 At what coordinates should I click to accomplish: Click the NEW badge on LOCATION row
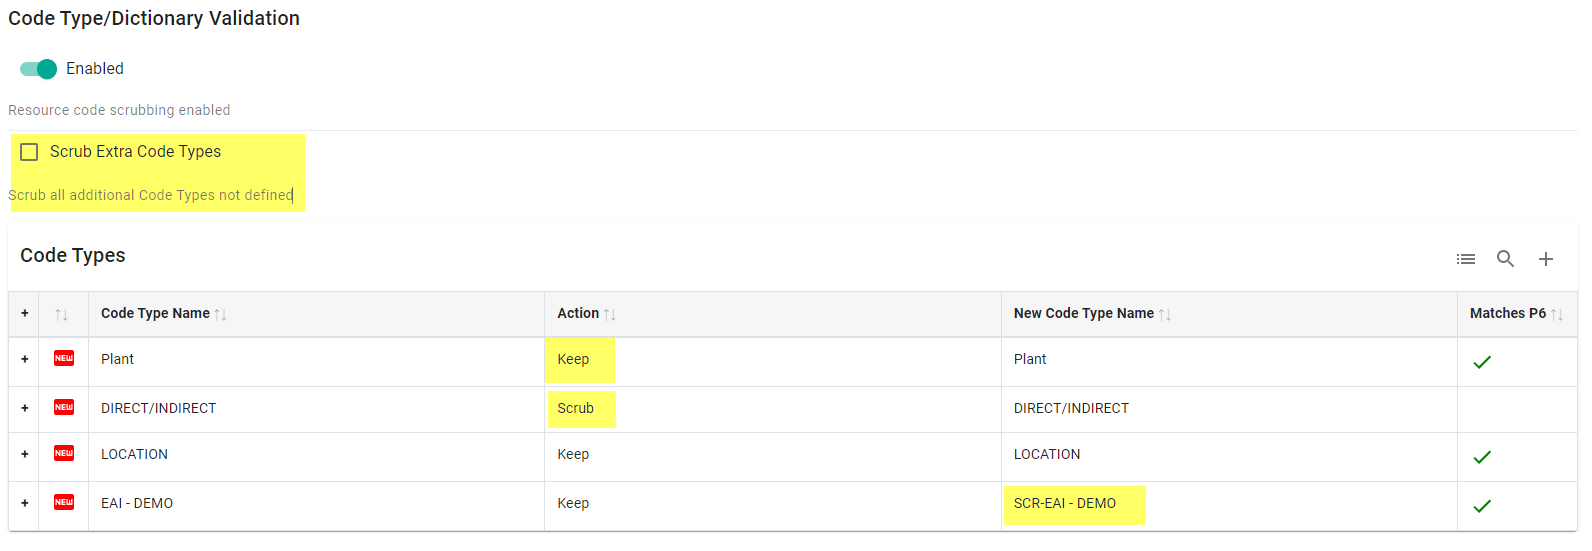point(64,453)
